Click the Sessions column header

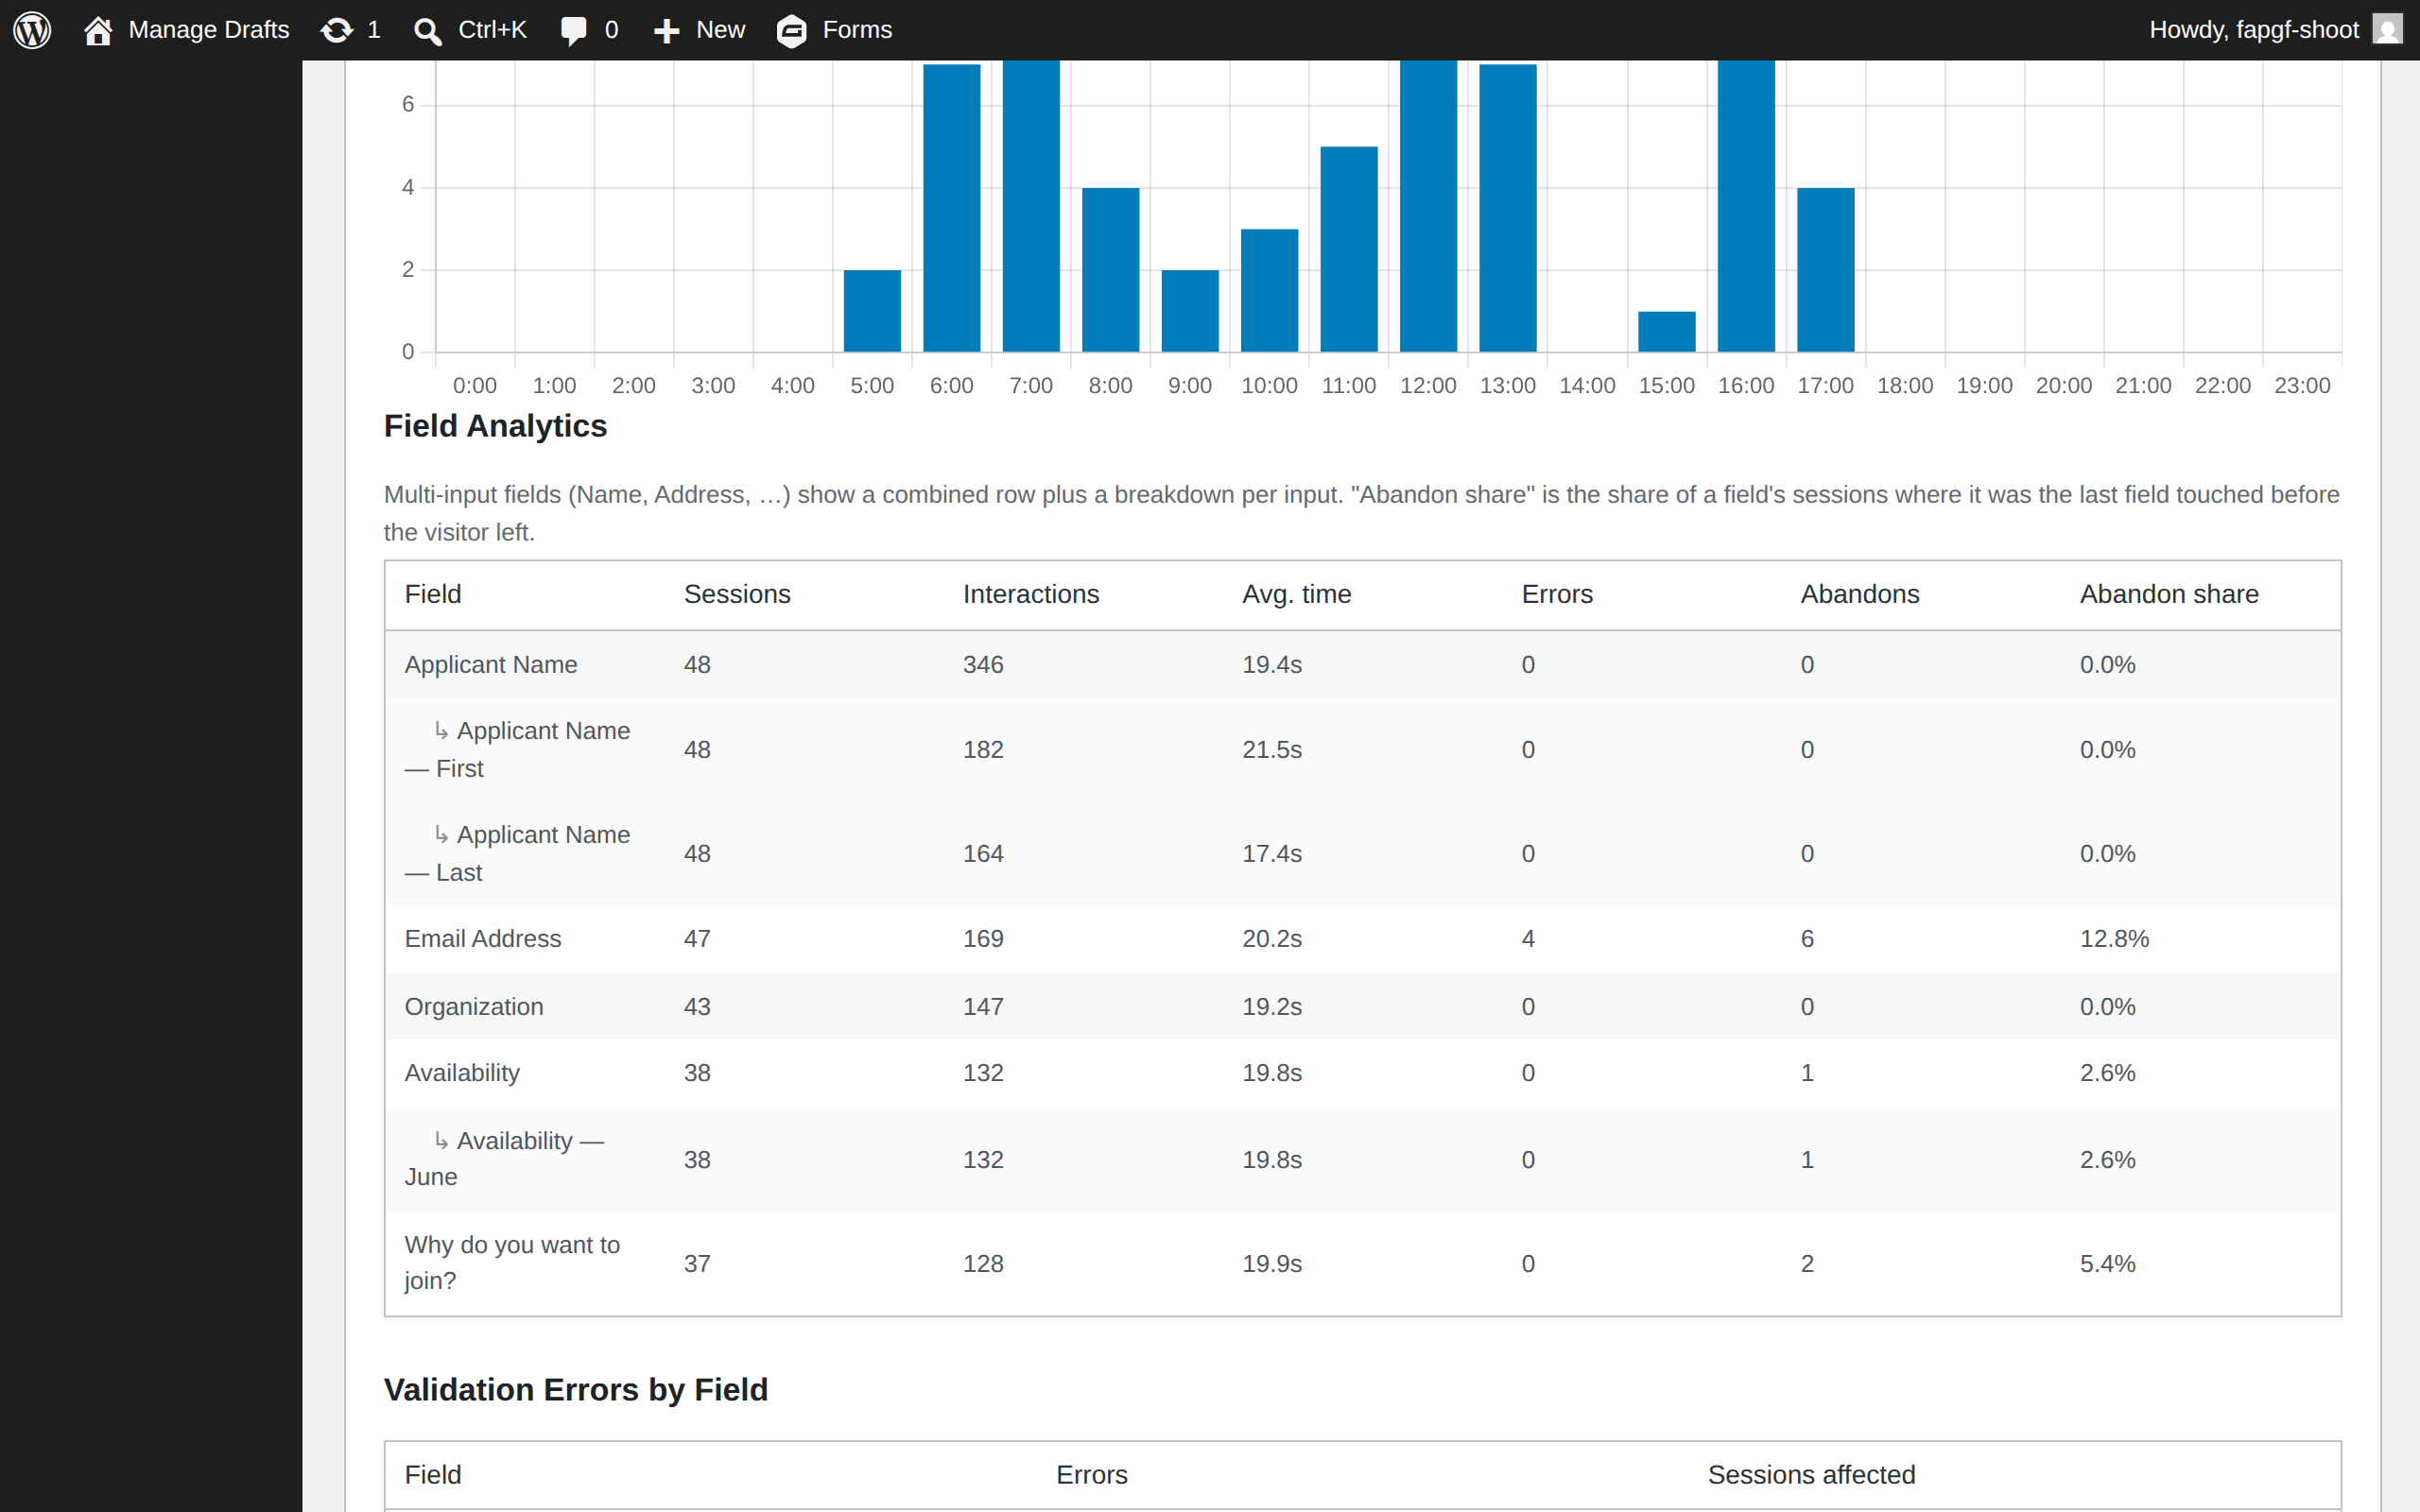[737, 594]
